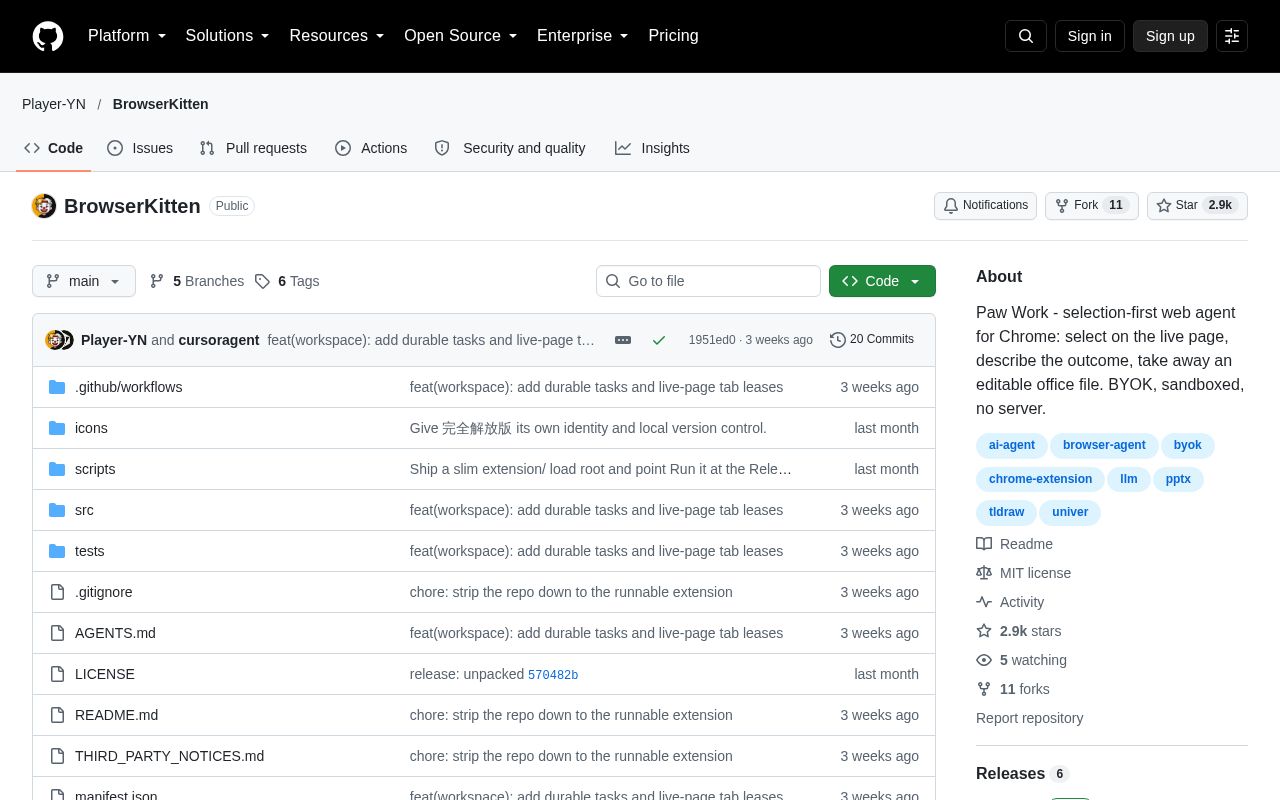Expand the Open Source menu

pyautogui.click(x=461, y=36)
